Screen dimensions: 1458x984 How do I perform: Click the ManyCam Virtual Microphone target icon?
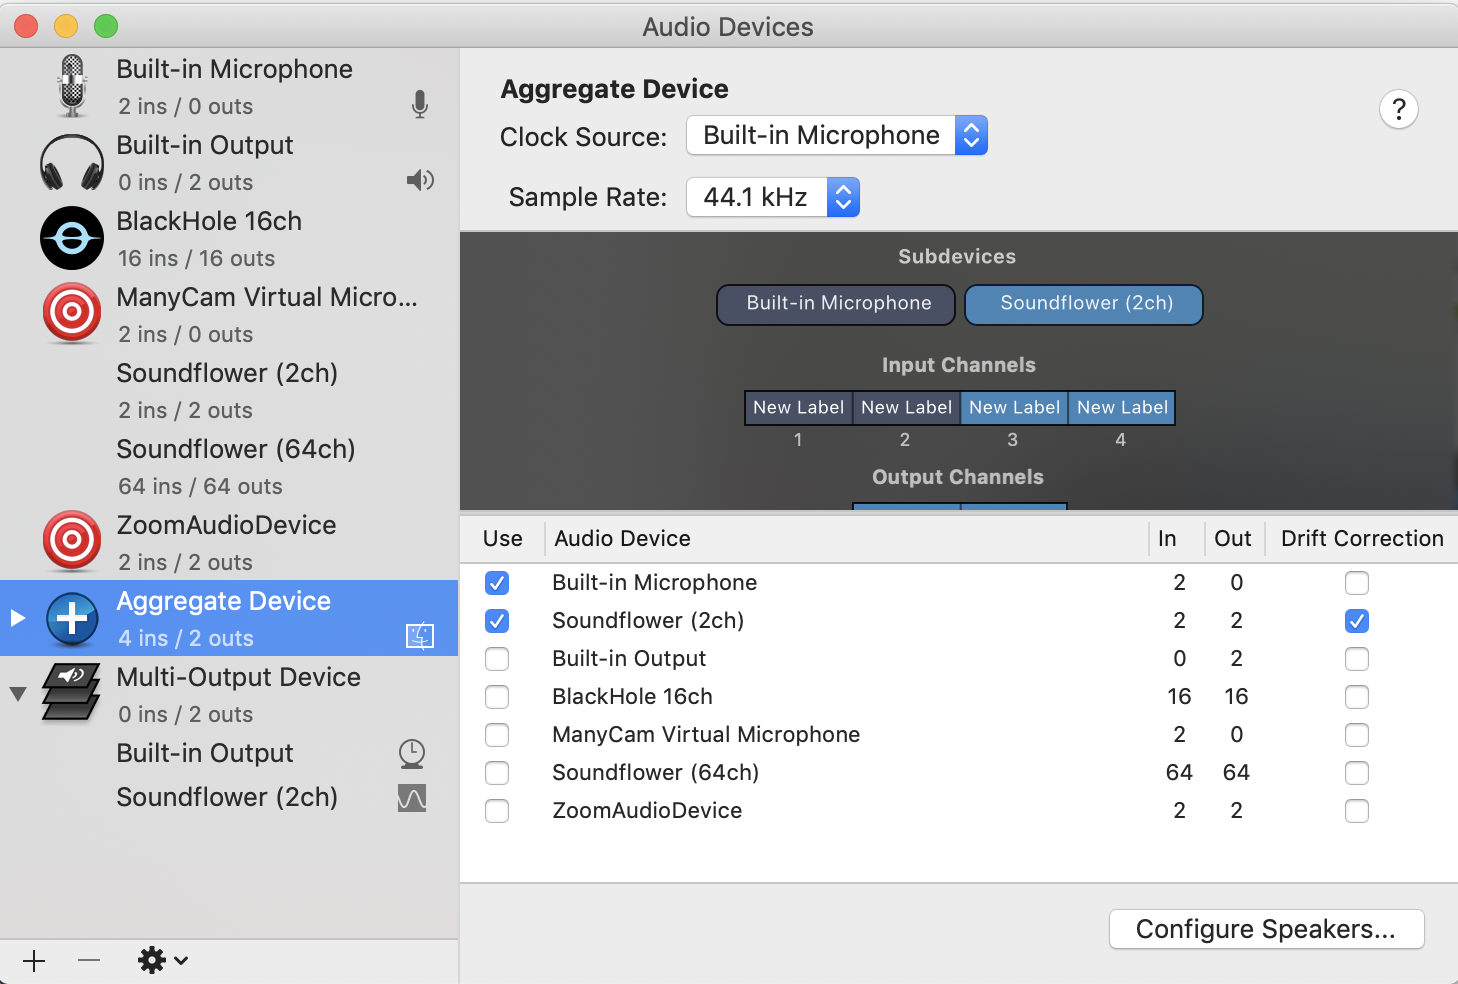[72, 314]
